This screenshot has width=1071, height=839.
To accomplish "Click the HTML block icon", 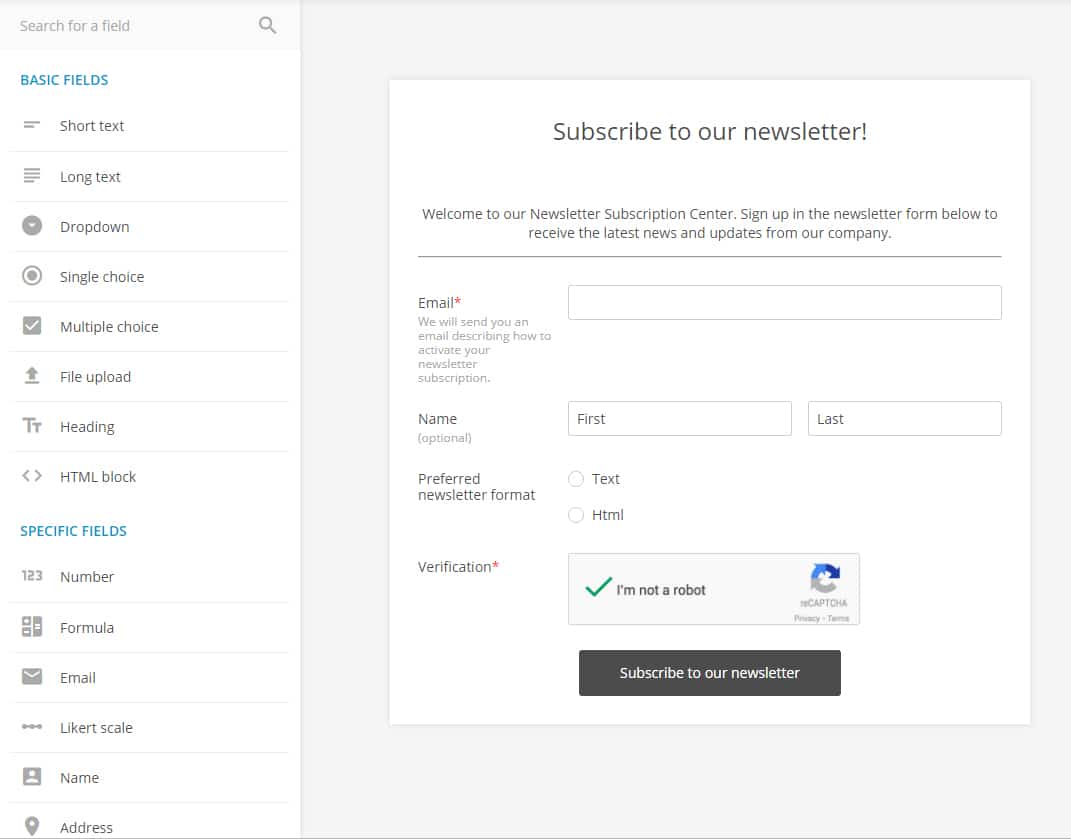I will (x=34, y=476).
